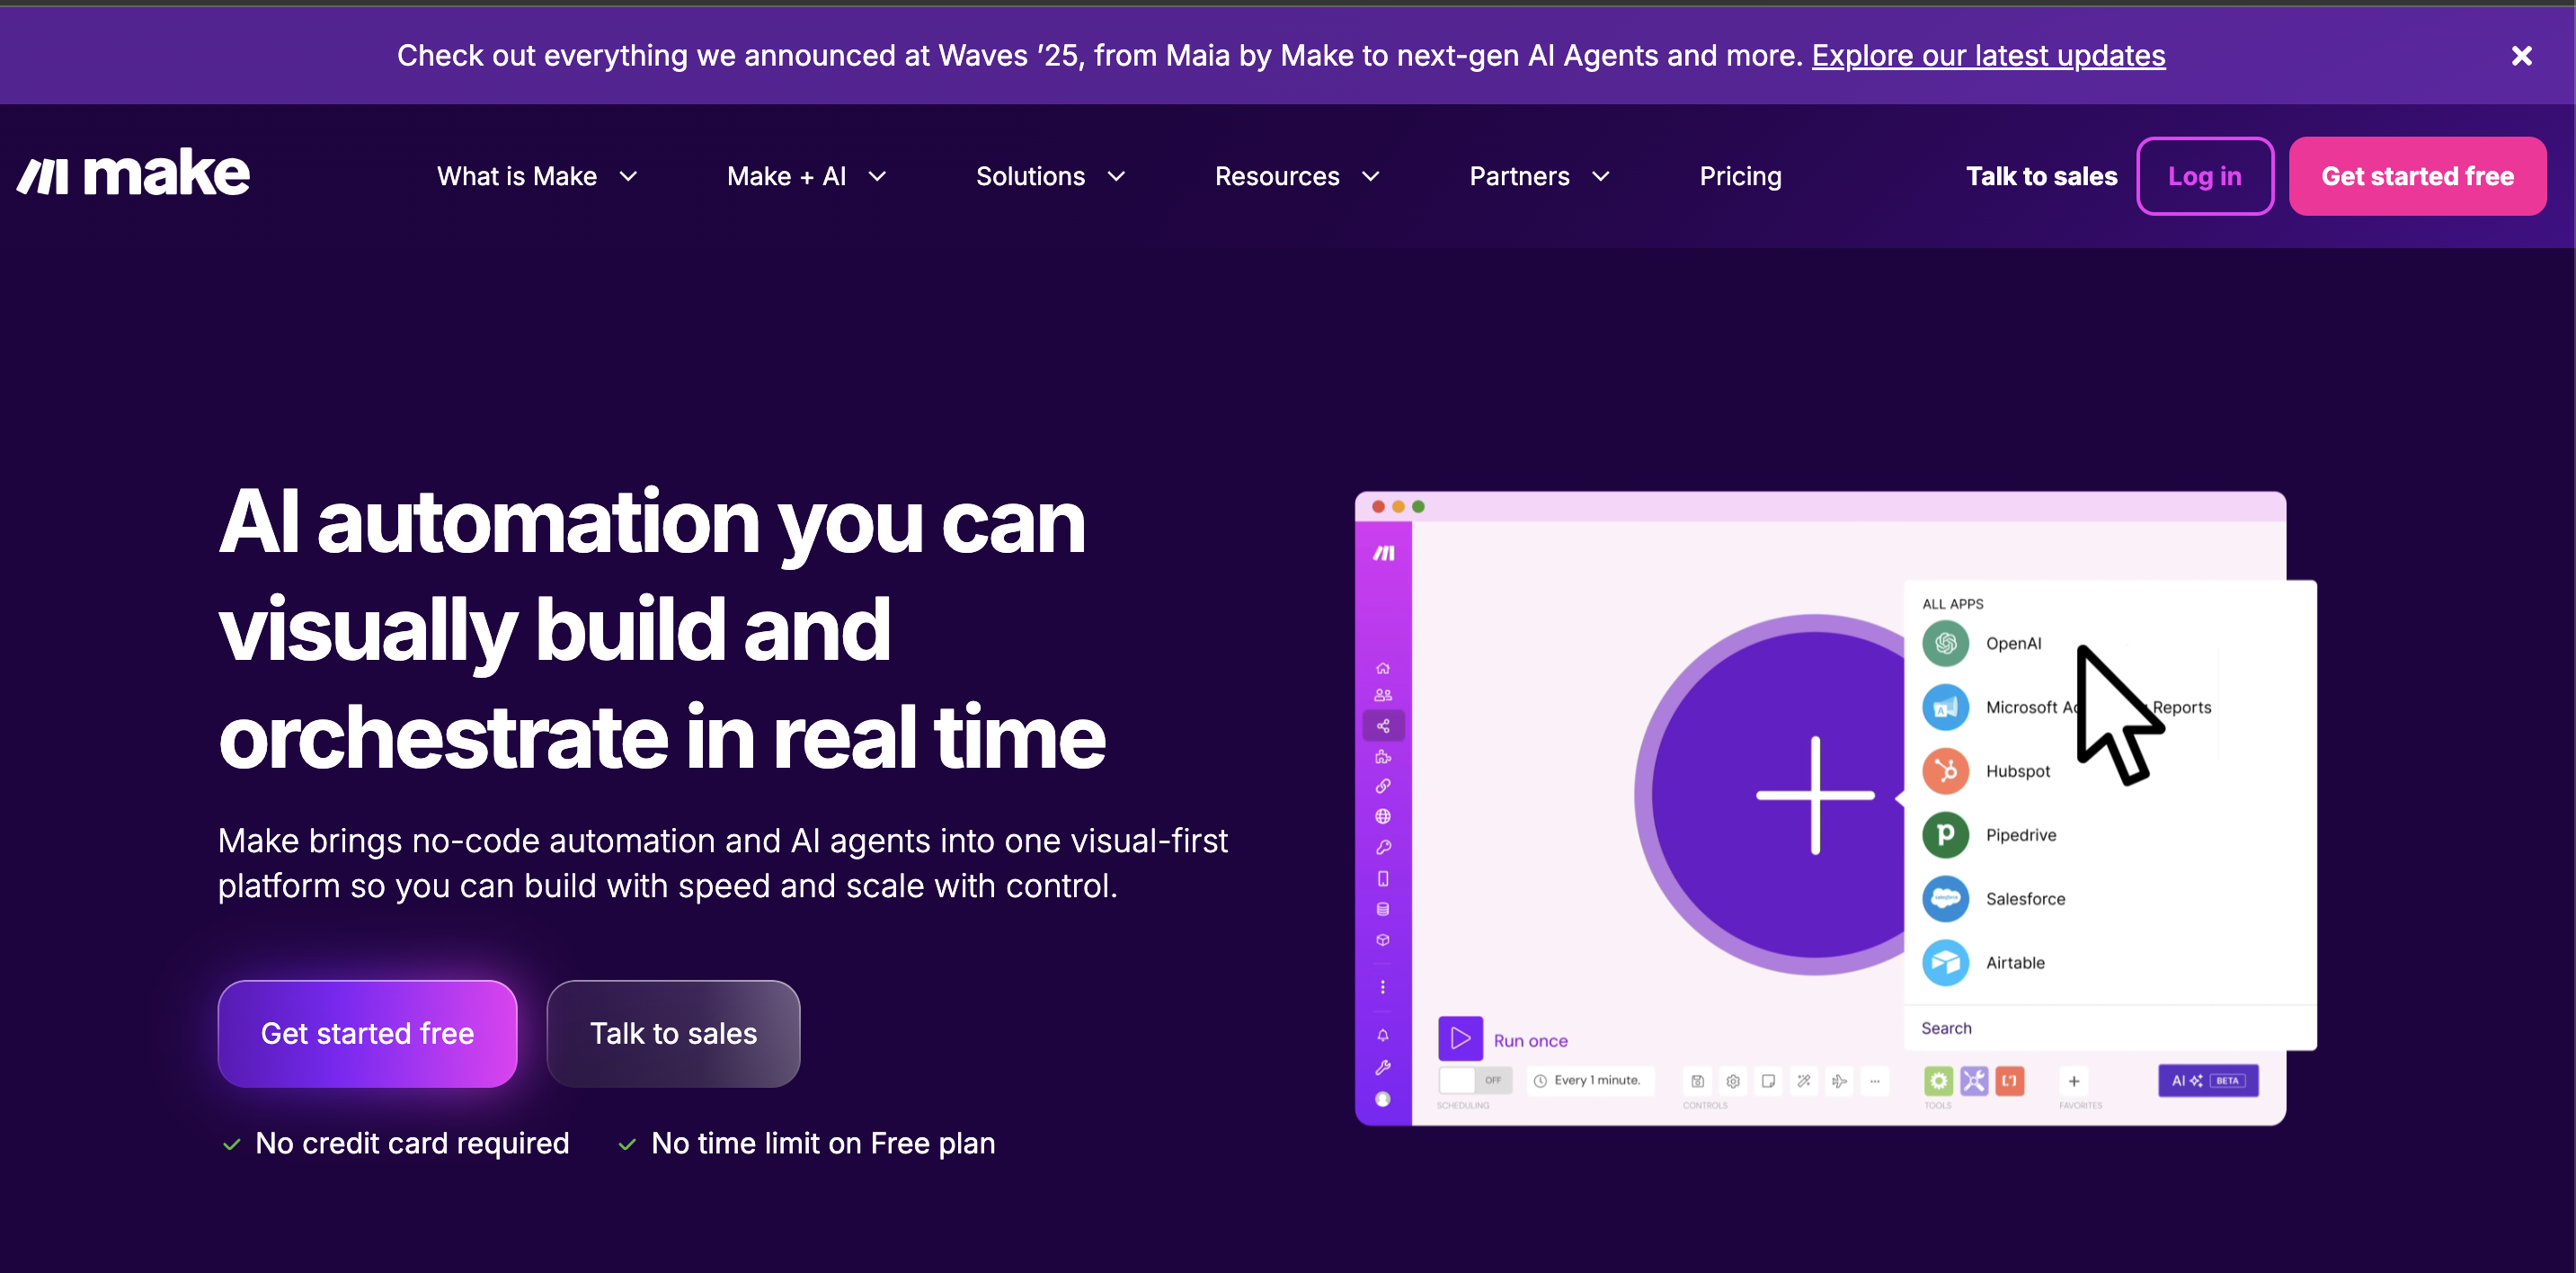This screenshot has width=2576, height=1273.
Task: Click the Search field in apps list
Action: 2100,1028
